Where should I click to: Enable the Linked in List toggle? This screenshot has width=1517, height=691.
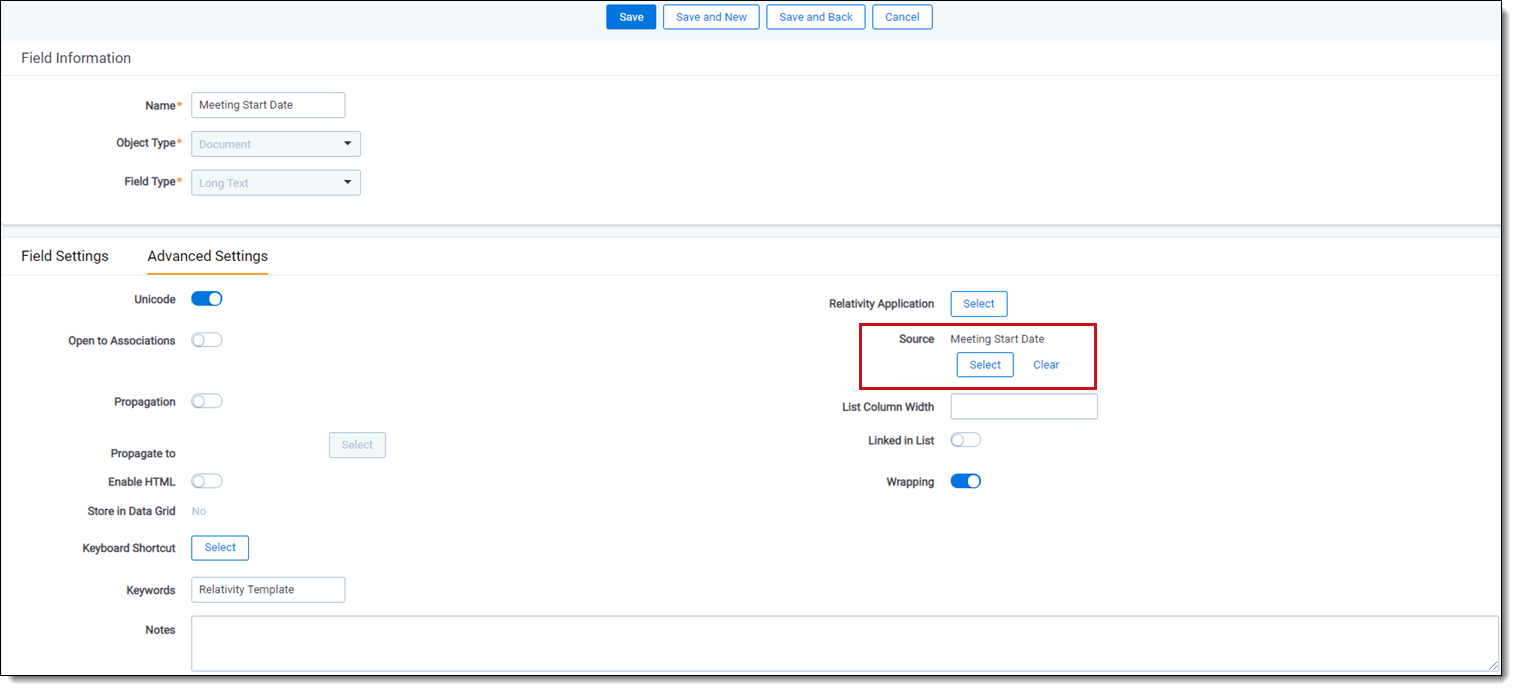pos(965,440)
